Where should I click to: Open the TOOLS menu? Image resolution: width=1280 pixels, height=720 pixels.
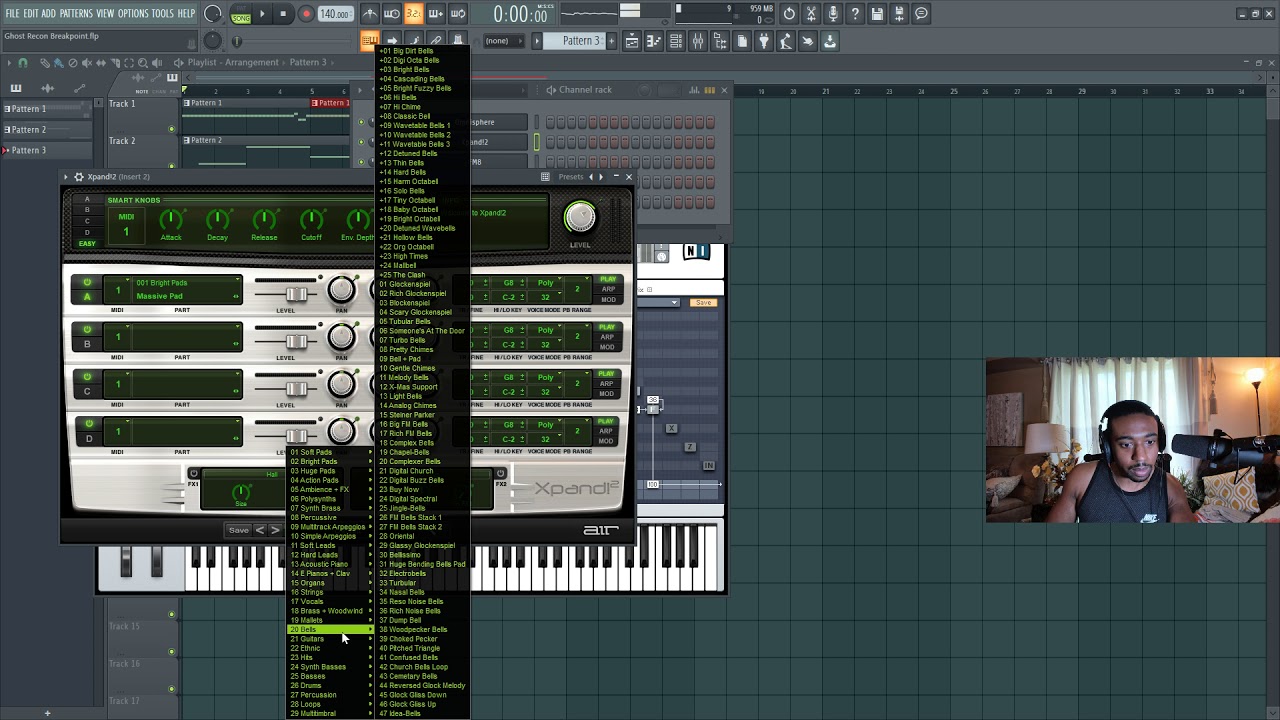click(163, 13)
